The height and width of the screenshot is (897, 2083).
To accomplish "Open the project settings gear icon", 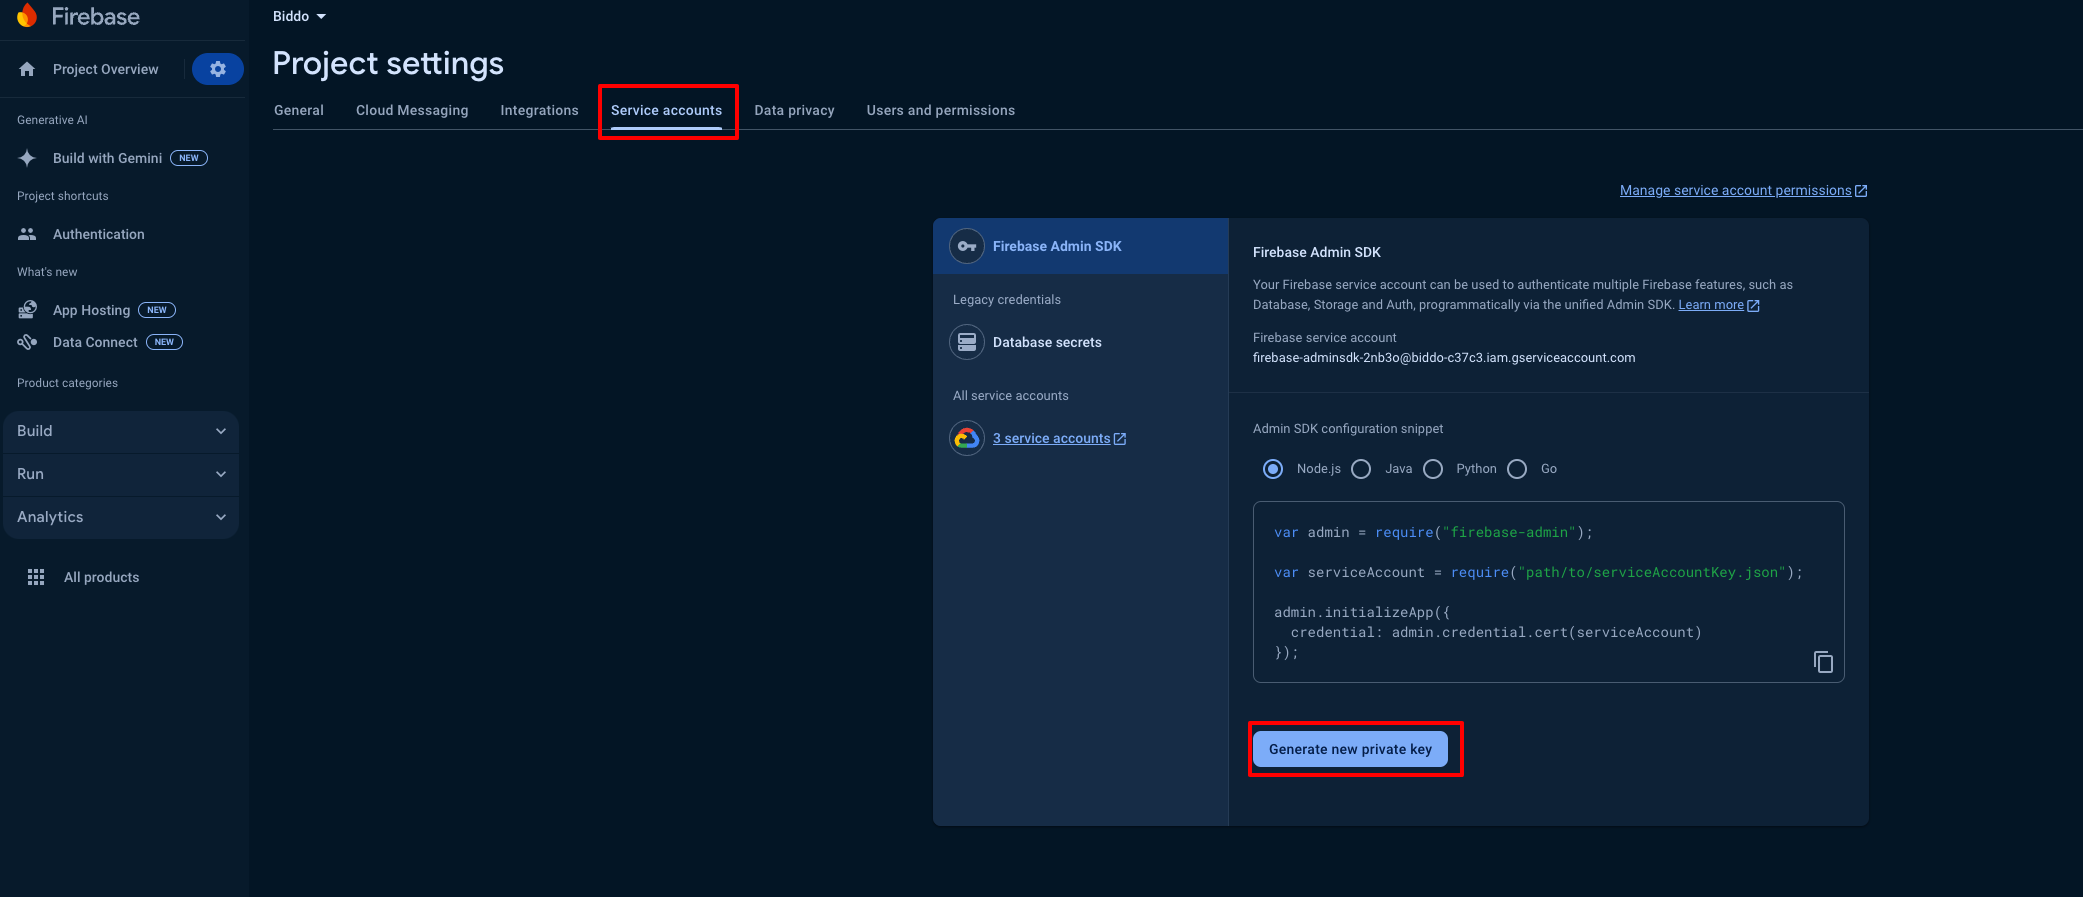I will (x=218, y=69).
